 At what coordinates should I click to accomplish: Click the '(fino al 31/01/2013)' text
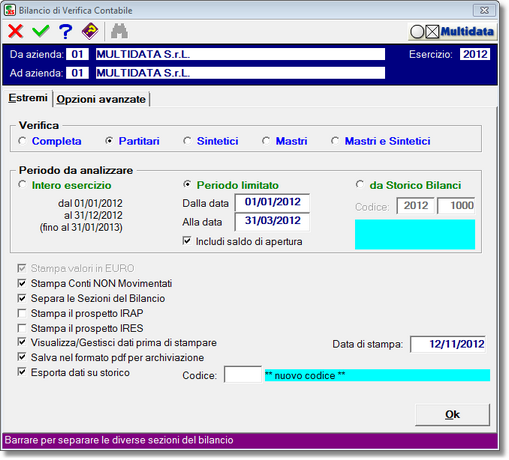click(81, 227)
